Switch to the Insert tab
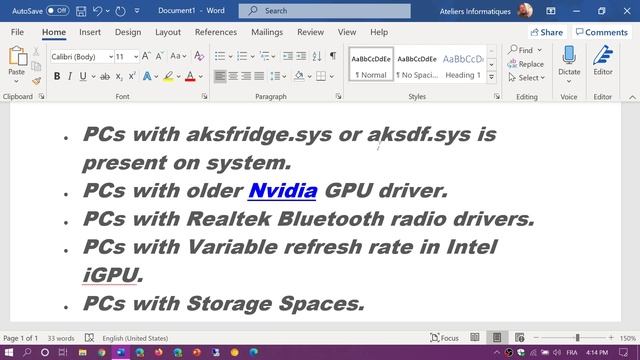This screenshot has width=640, height=360. pos(90,32)
